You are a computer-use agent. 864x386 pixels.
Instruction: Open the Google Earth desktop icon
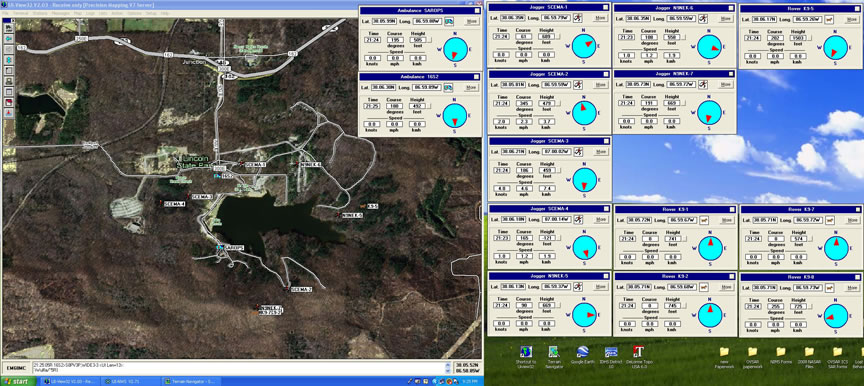point(583,355)
